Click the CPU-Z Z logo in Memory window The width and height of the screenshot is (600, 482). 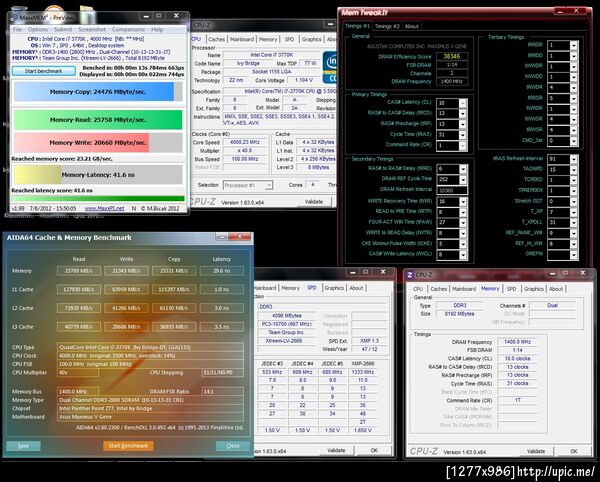[x=410, y=275]
